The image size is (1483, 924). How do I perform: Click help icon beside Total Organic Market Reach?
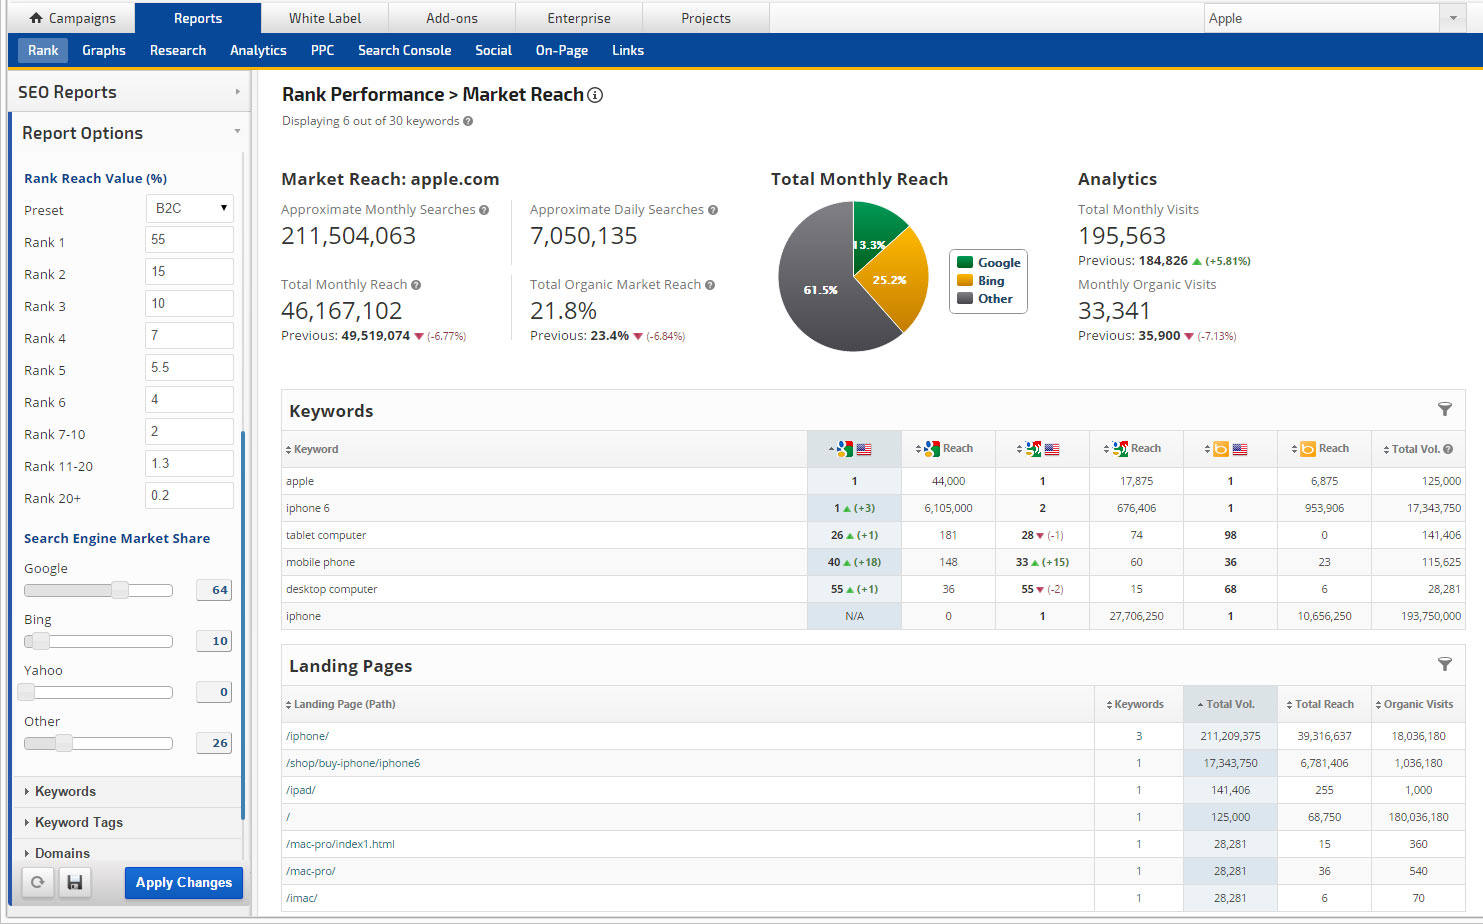pyautogui.click(x=710, y=285)
